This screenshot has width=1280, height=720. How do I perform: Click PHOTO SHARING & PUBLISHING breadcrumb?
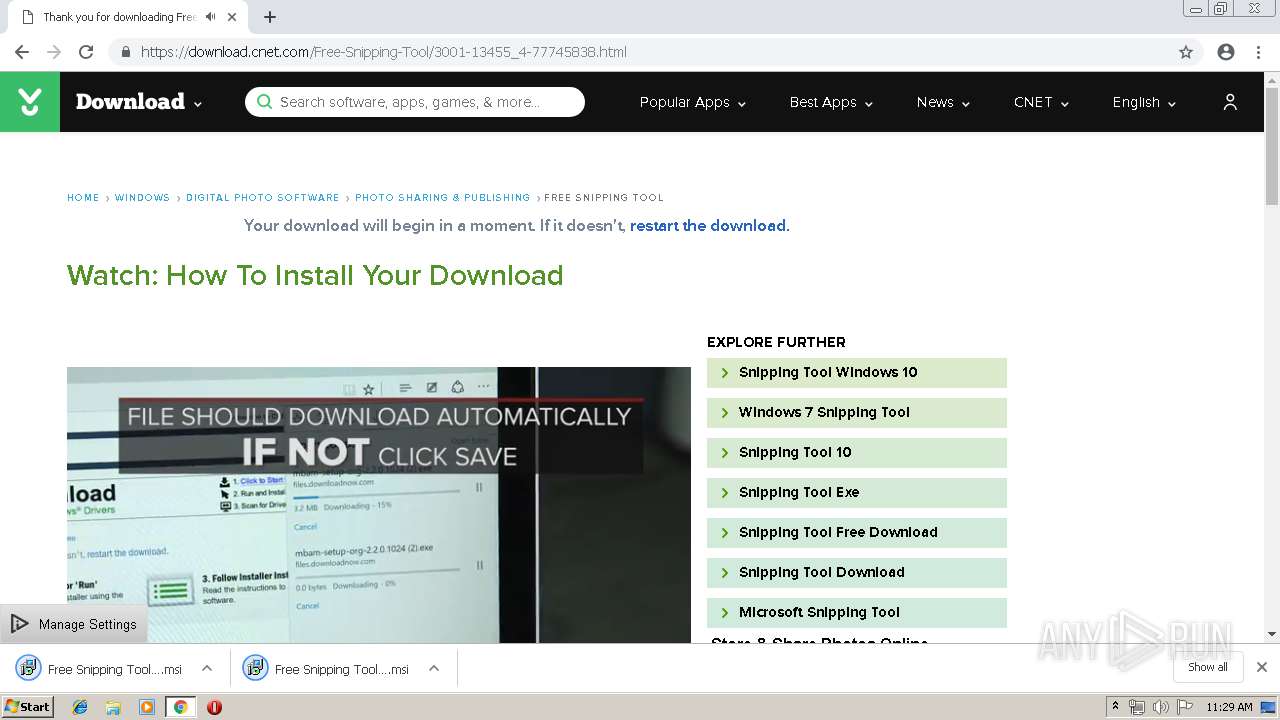[x=443, y=198]
